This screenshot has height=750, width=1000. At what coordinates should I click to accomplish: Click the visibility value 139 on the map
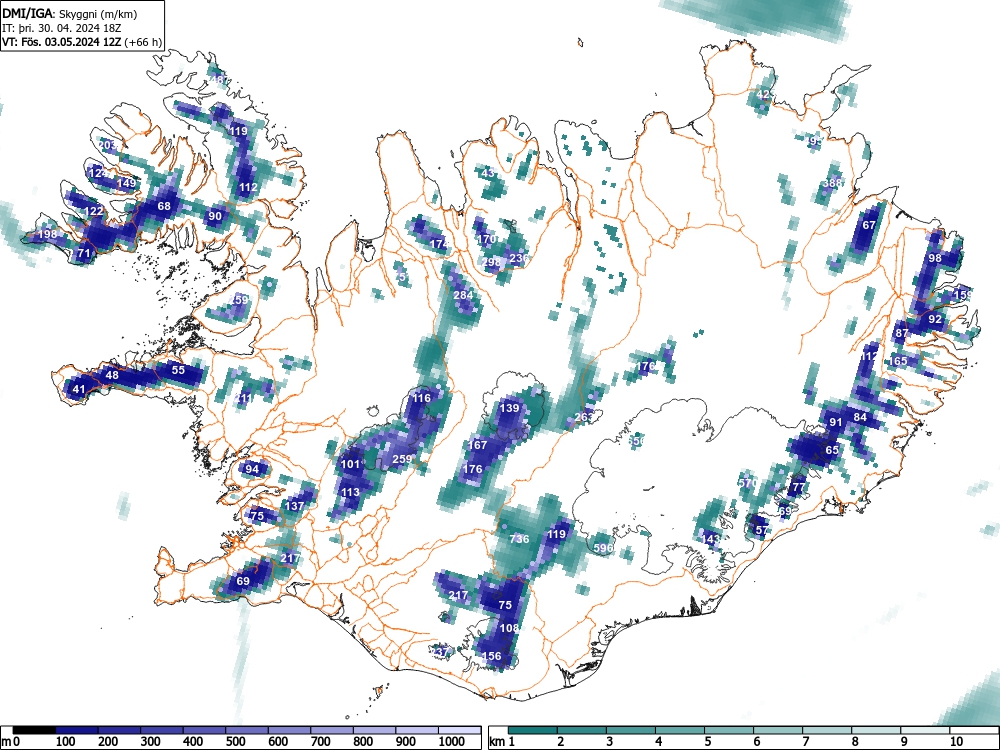tap(509, 408)
